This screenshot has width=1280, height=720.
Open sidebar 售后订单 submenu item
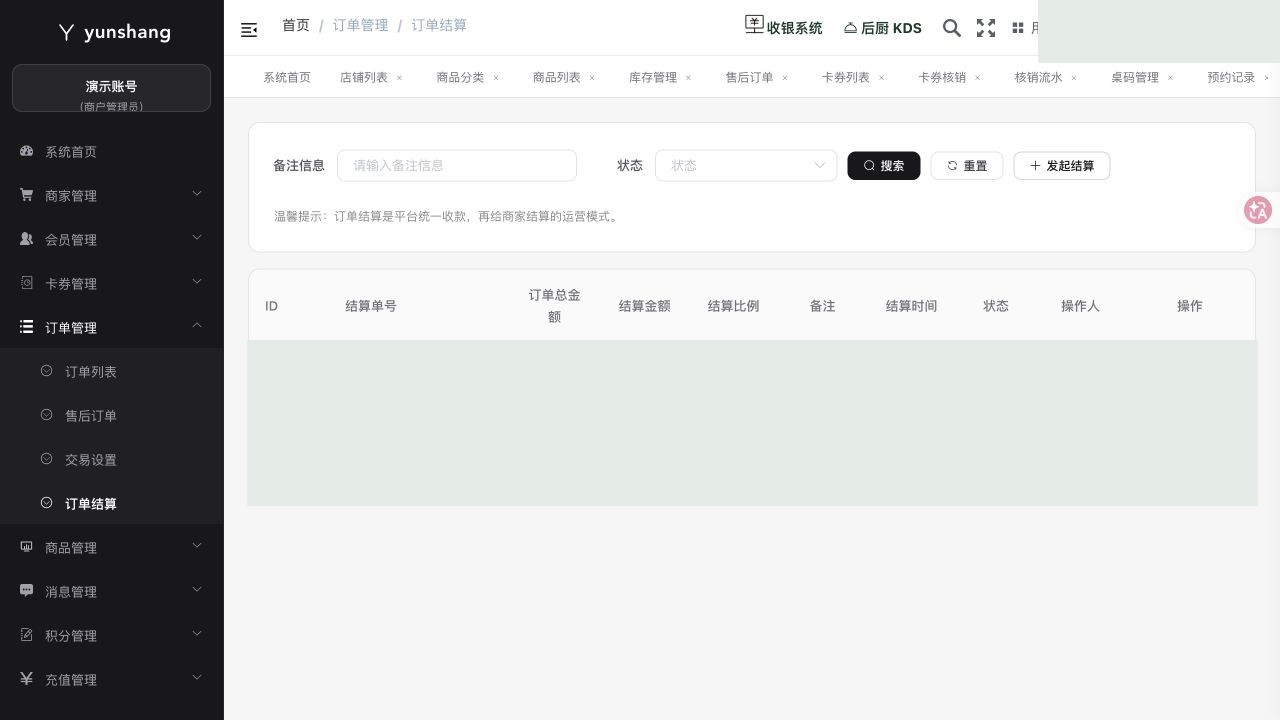112,416
